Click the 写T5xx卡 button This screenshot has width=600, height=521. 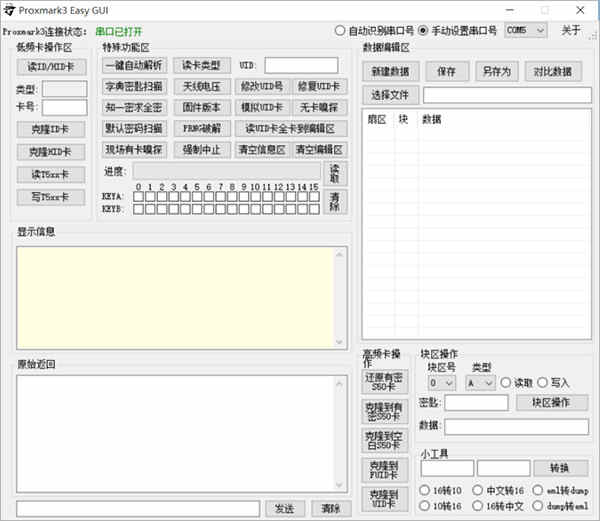click(x=51, y=197)
